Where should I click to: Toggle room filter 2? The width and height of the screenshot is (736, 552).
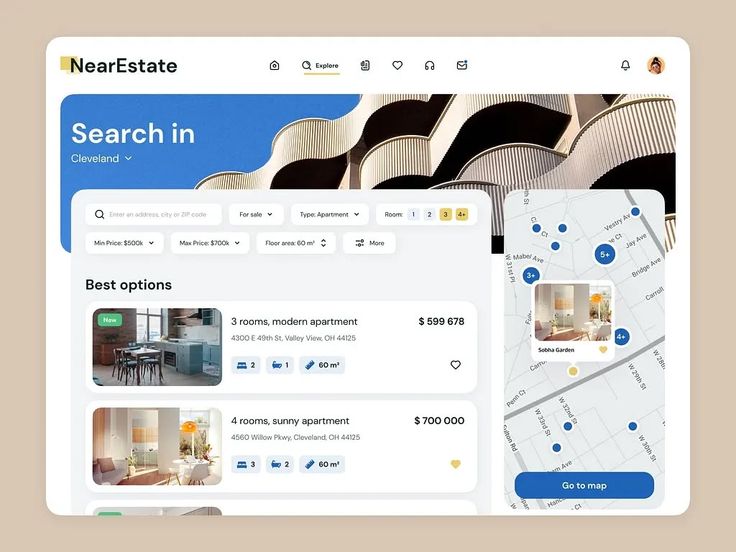pos(429,215)
